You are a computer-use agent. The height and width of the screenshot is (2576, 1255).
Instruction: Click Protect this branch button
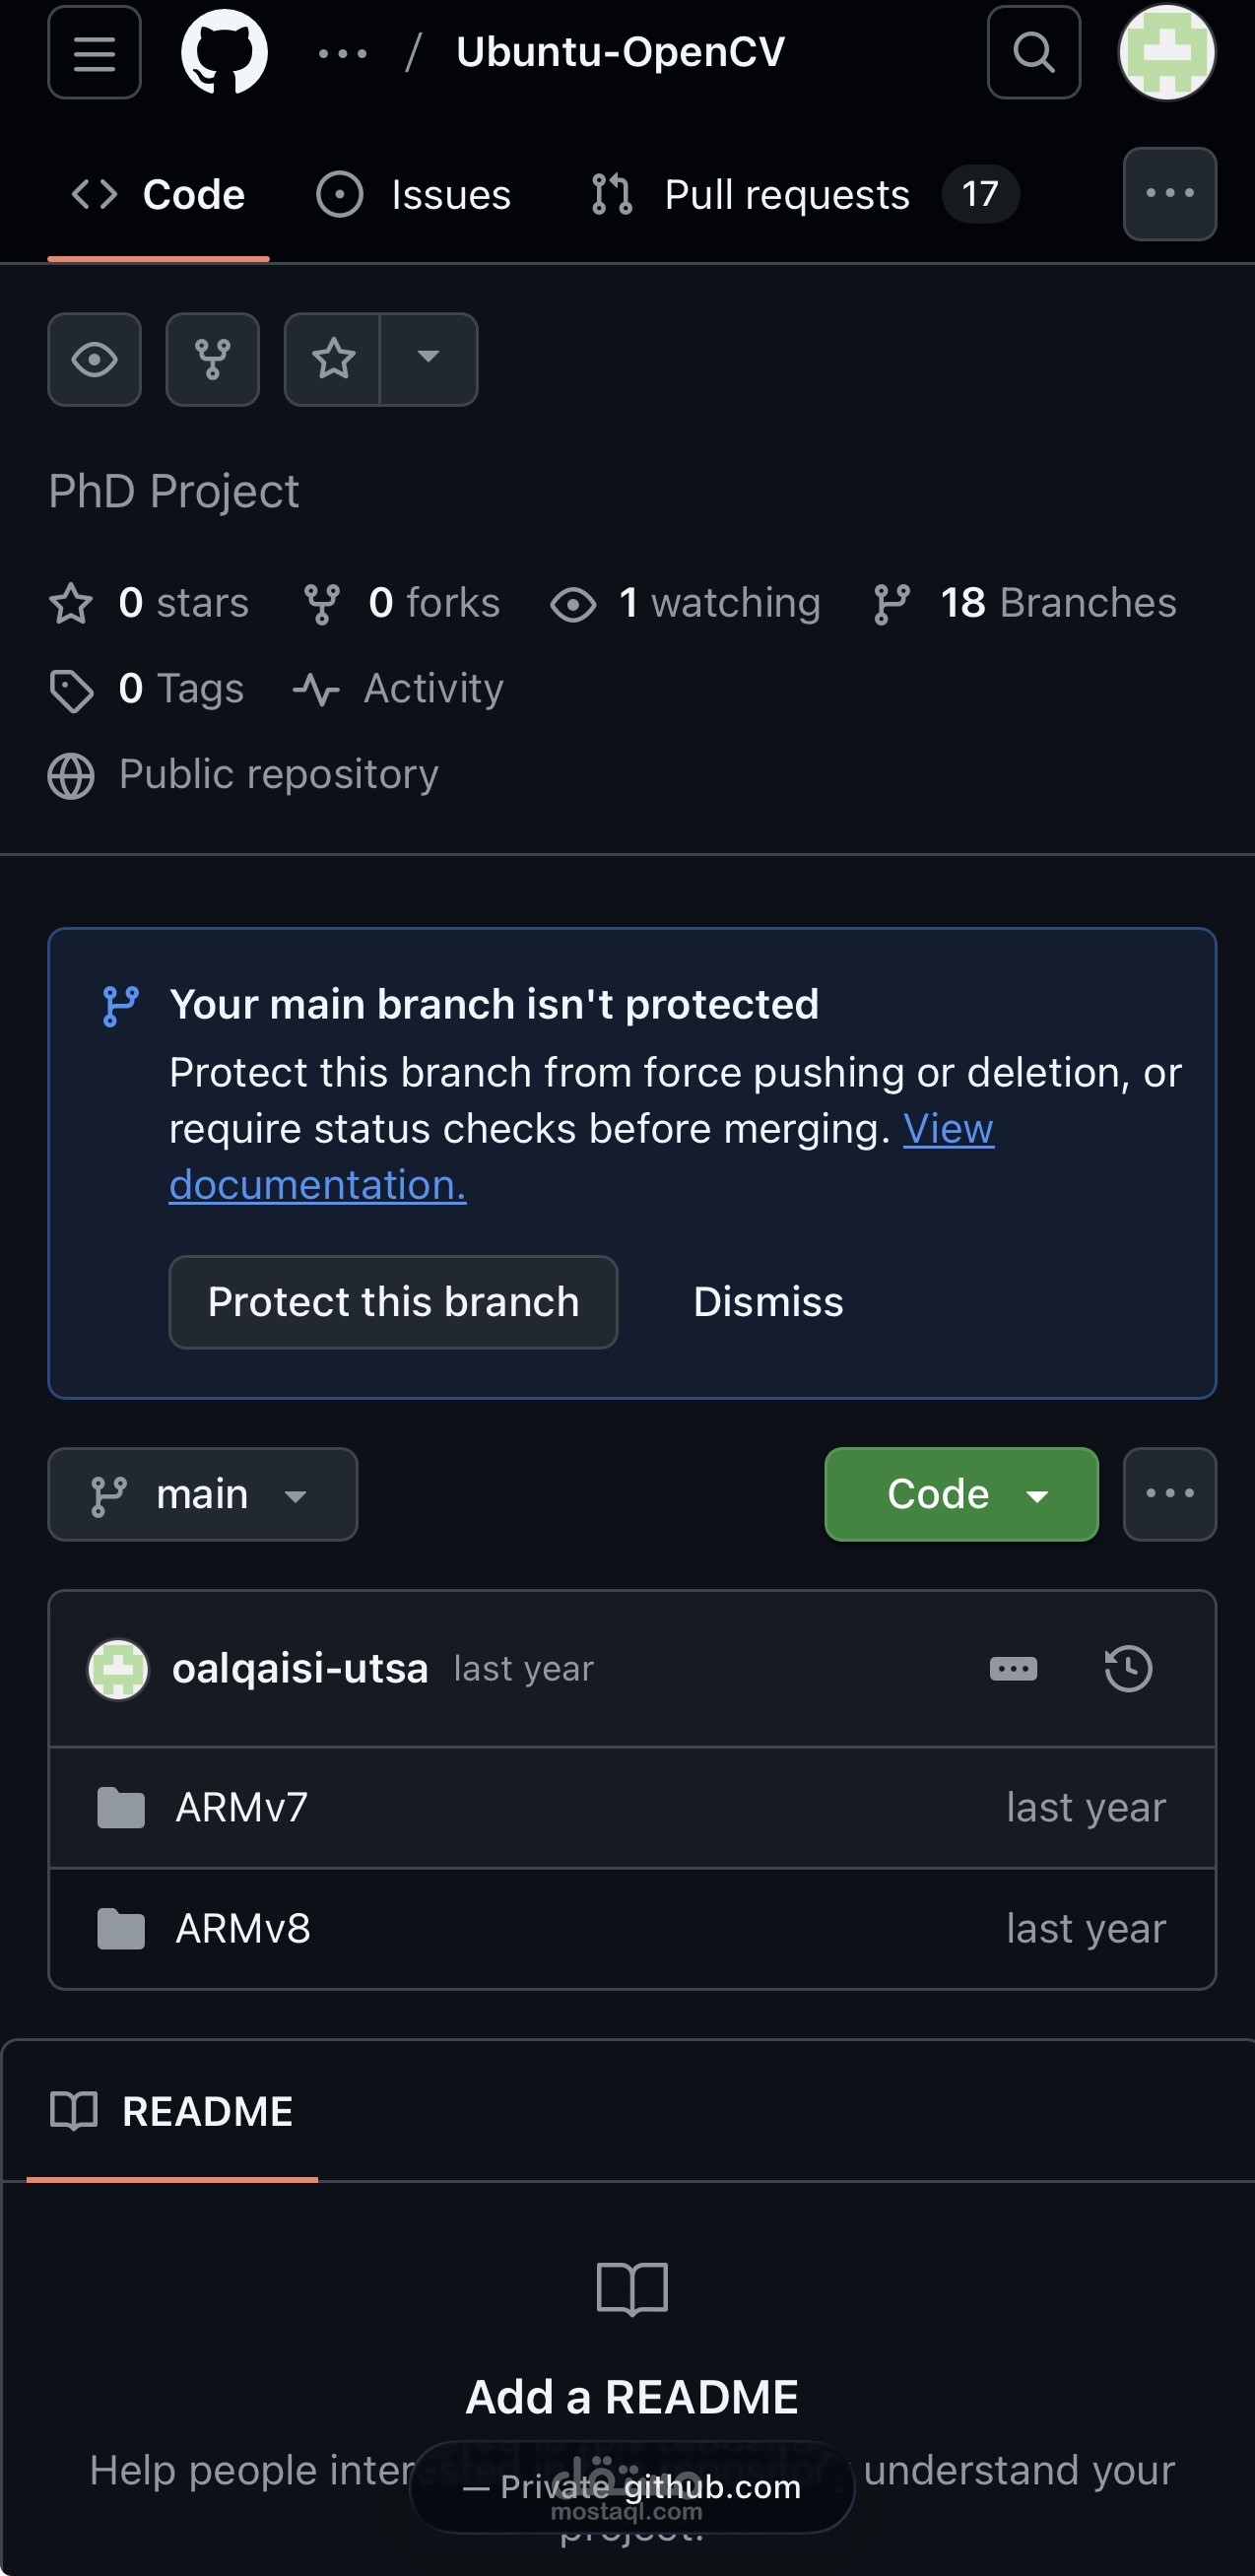[x=393, y=1302]
